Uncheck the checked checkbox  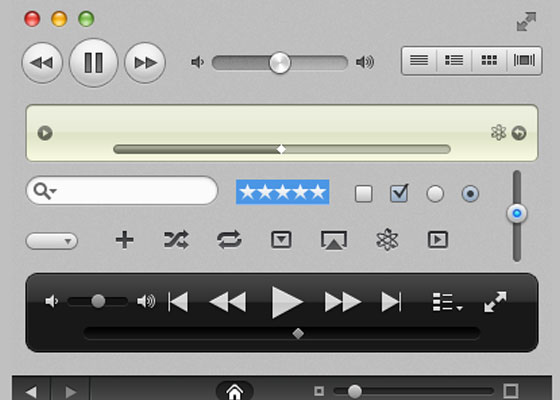pos(399,193)
